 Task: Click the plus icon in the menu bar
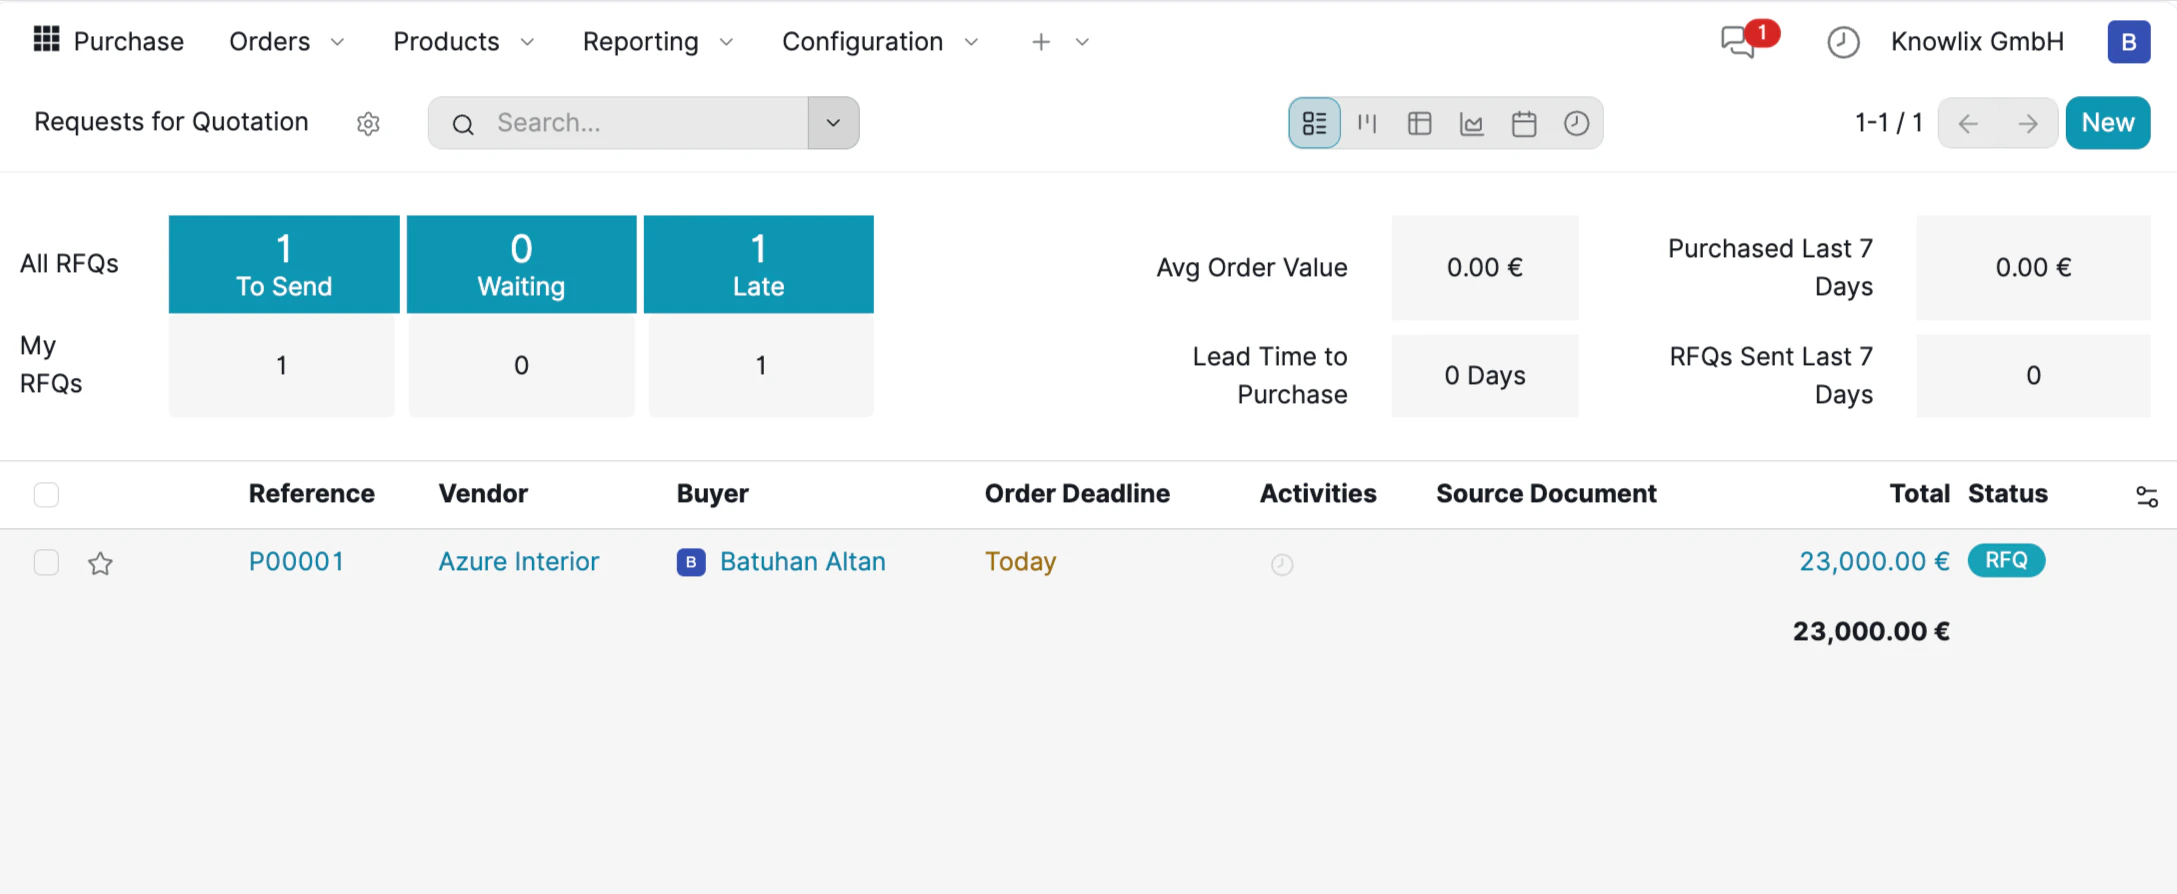point(1041,42)
